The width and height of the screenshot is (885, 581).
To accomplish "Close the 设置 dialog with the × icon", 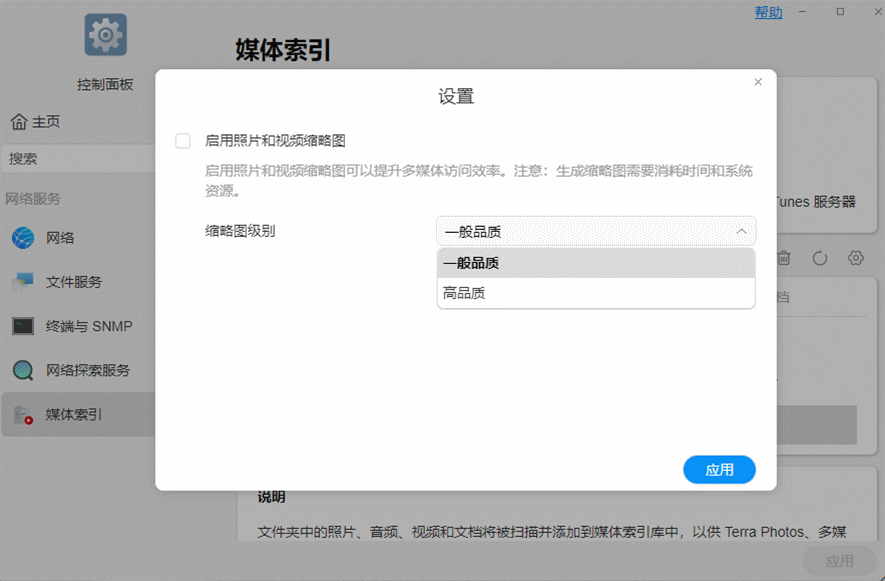I will click(758, 82).
